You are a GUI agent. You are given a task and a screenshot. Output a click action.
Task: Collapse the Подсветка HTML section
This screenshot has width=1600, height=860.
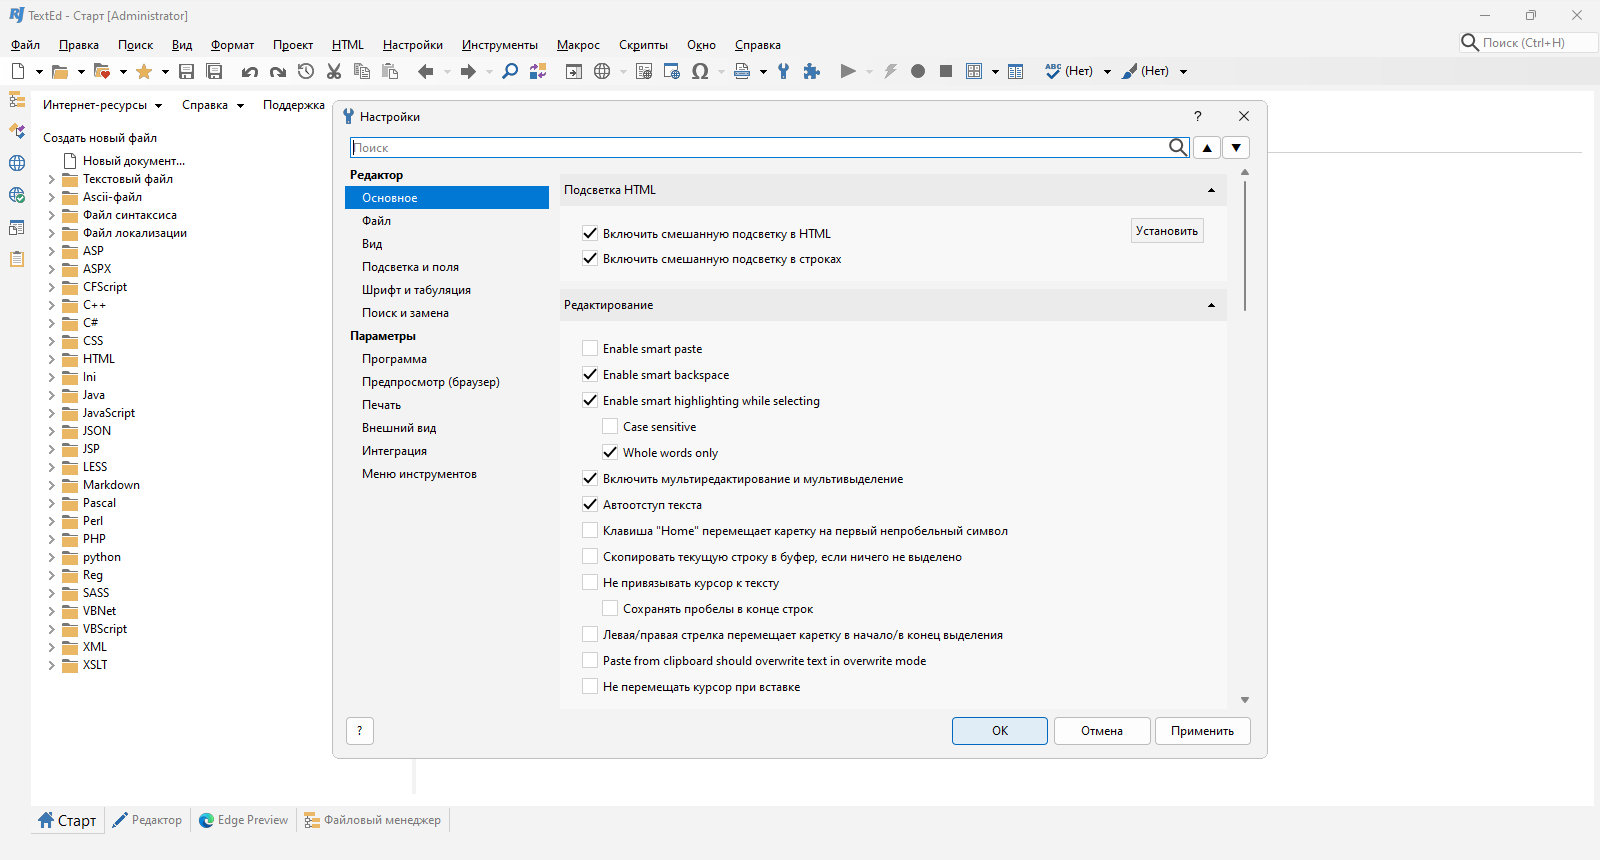[1211, 190]
